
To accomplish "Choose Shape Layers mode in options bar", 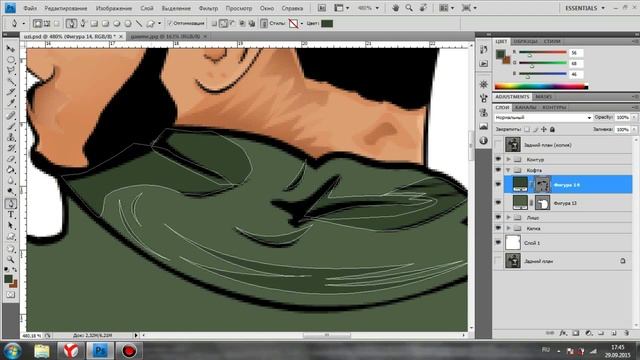I will (37, 24).
